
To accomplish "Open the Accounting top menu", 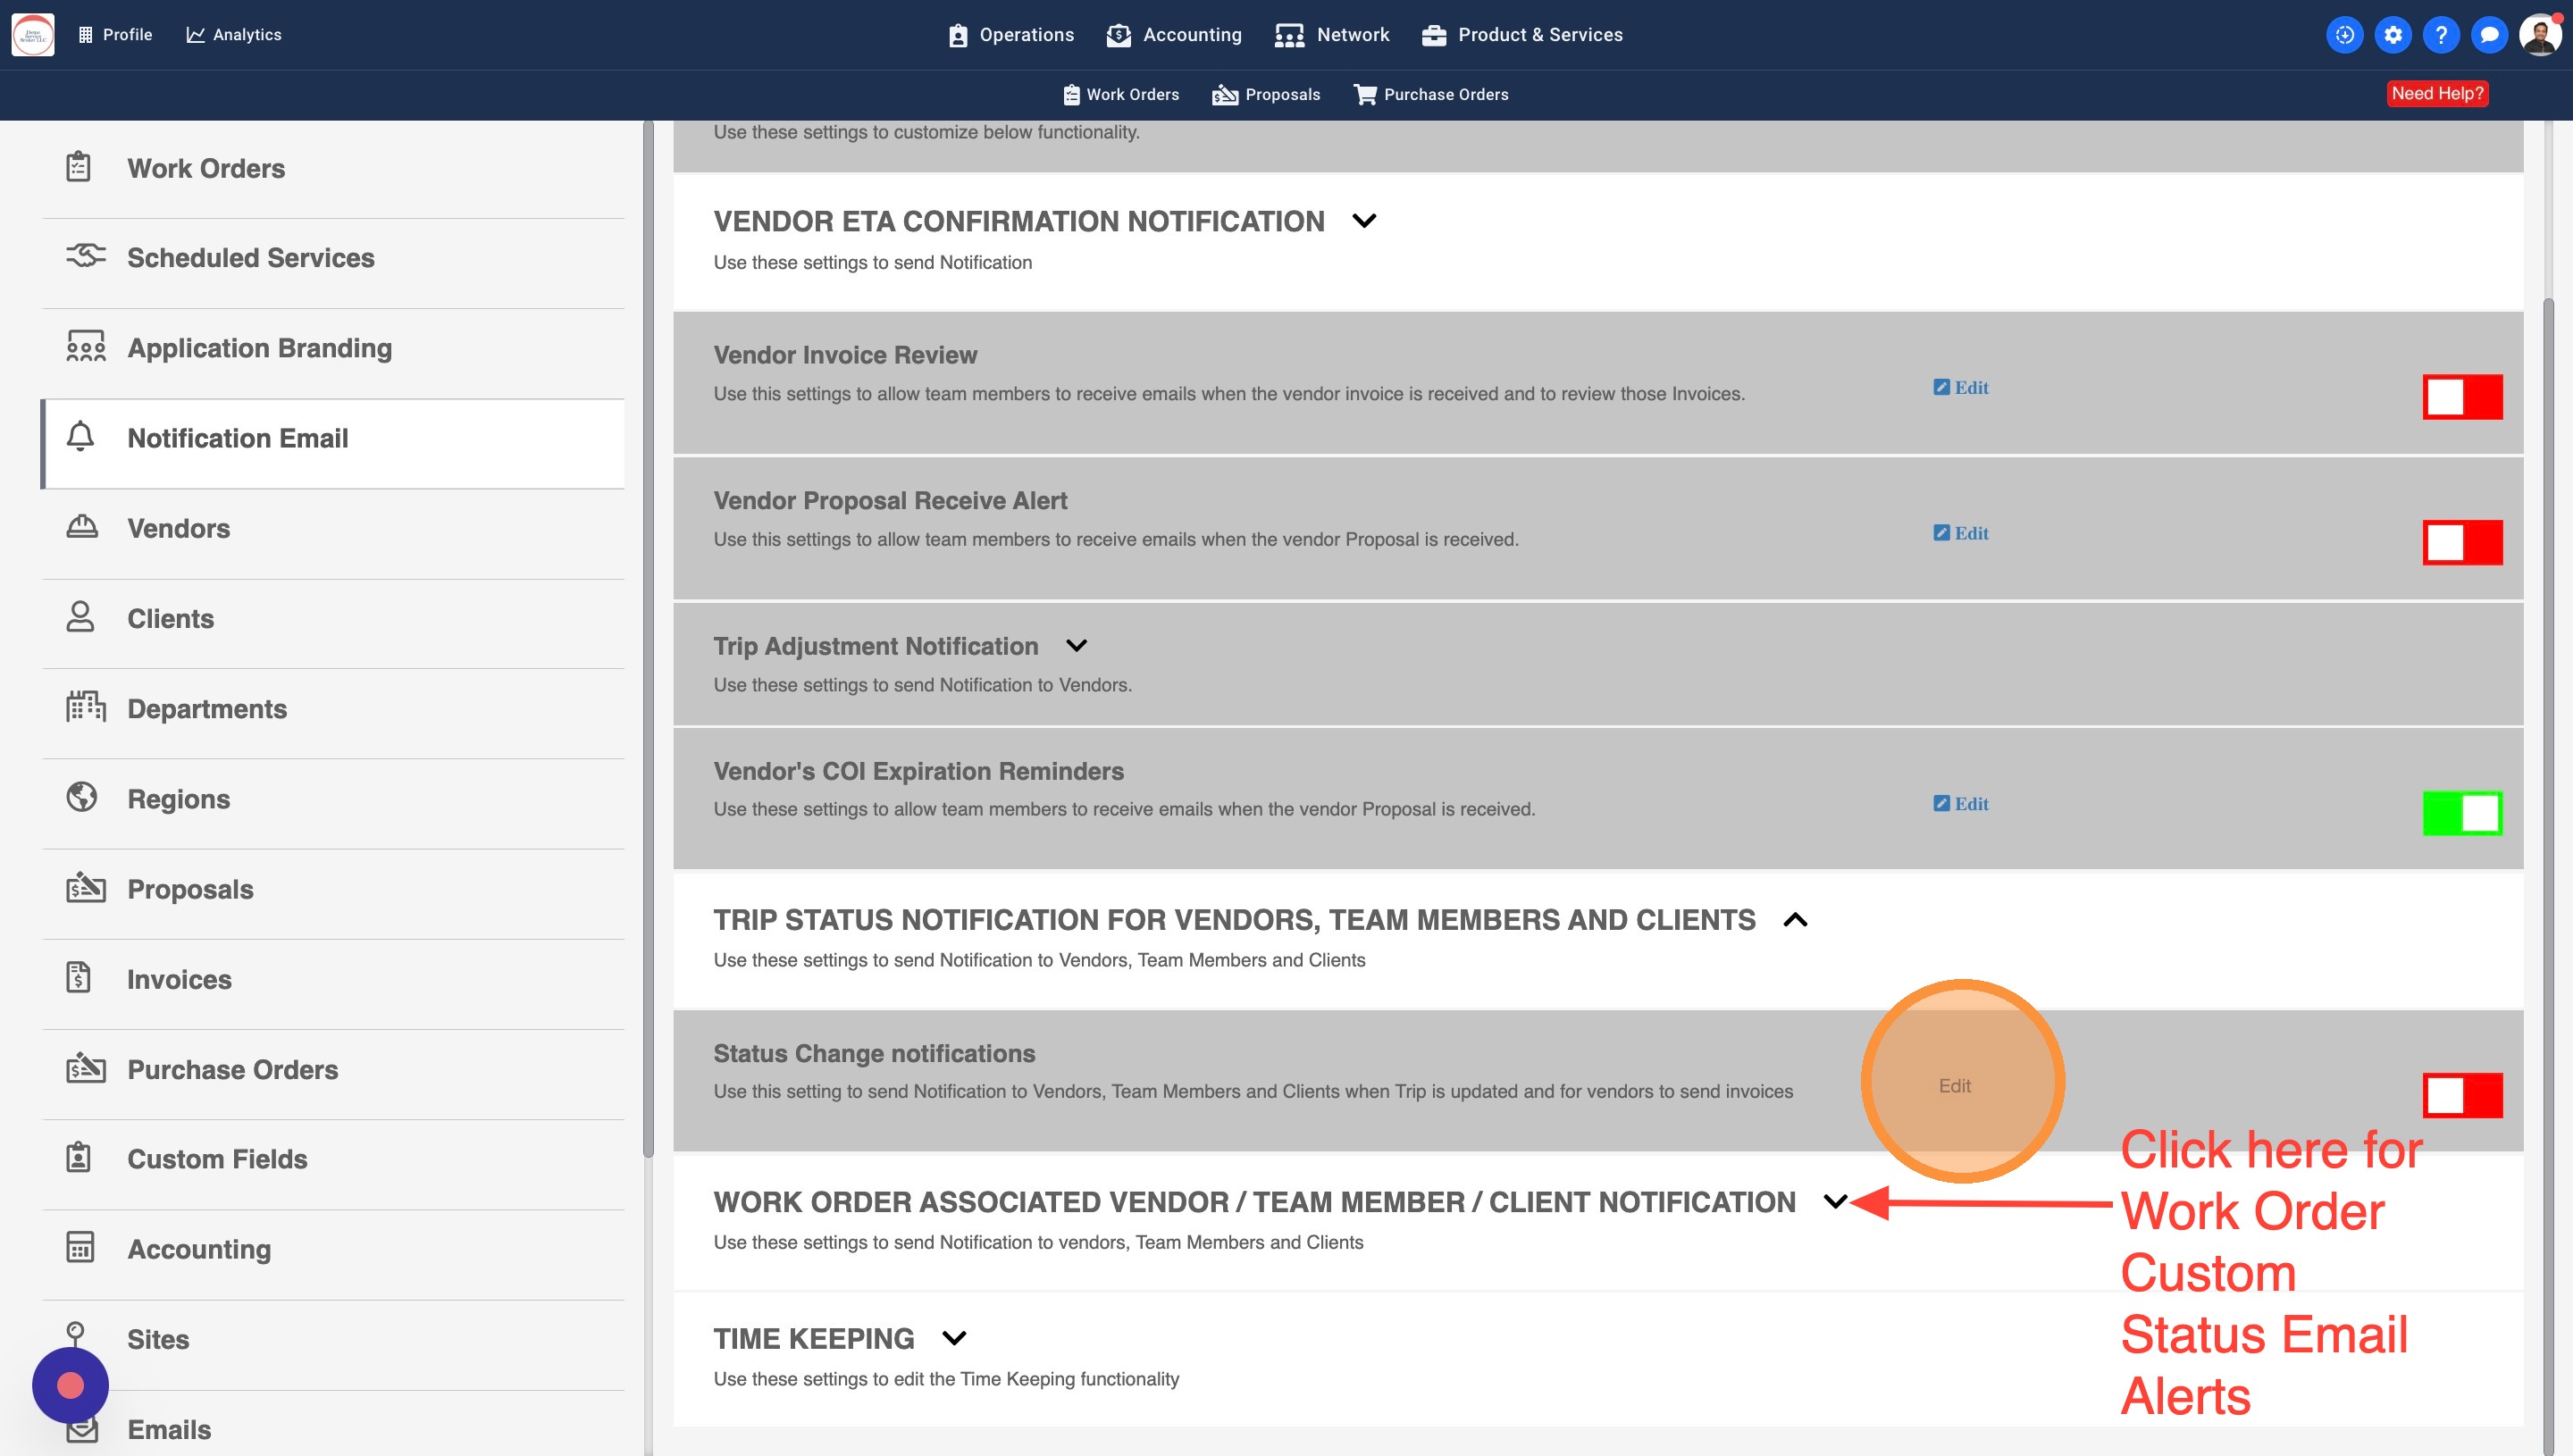I will click(x=1174, y=35).
